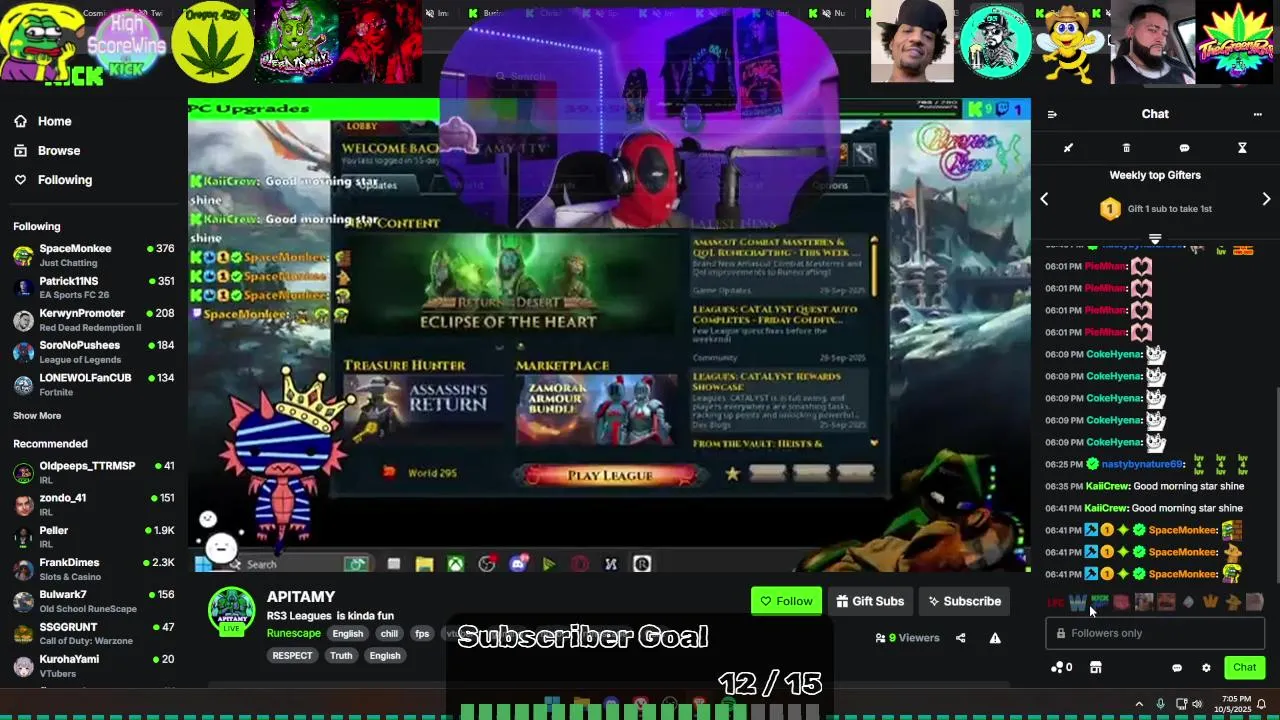Collapse the chat panel with the arrow icon
The width and height of the screenshot is (1280, 720).
pyautogui.click(x=1052, y=114)
